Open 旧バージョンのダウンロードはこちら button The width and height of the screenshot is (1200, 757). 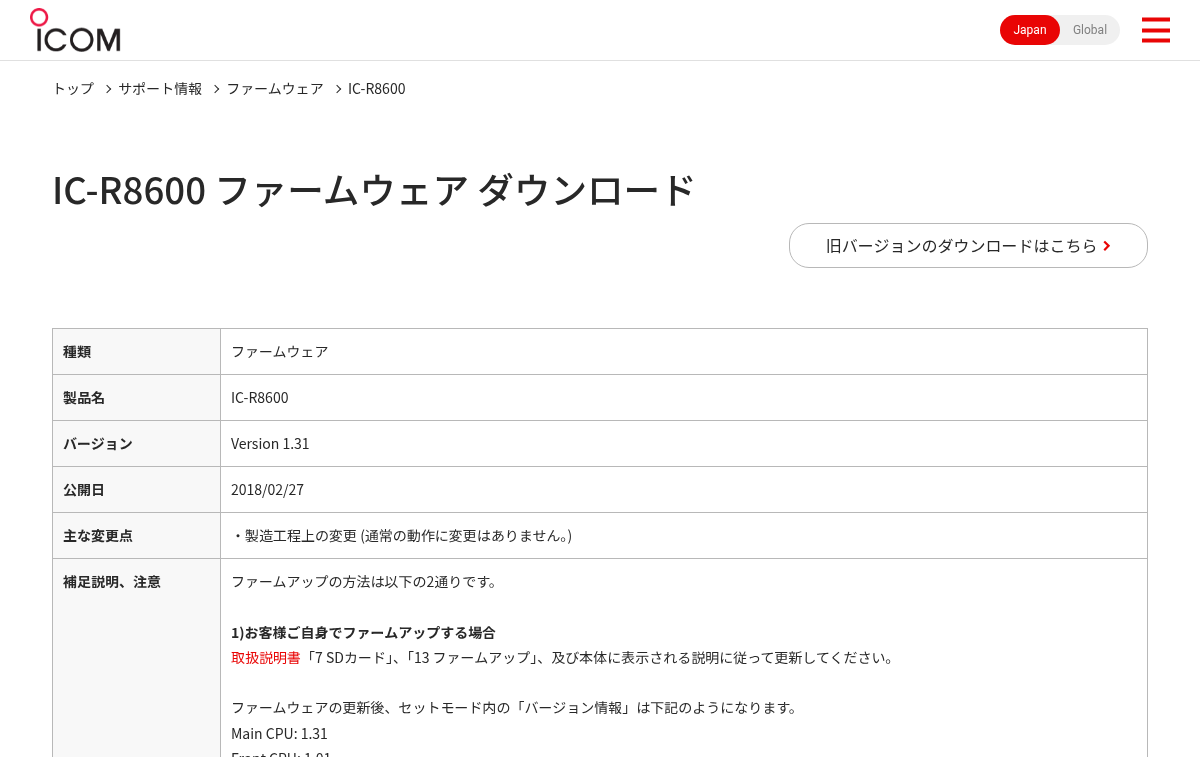(x=968, y=245)
